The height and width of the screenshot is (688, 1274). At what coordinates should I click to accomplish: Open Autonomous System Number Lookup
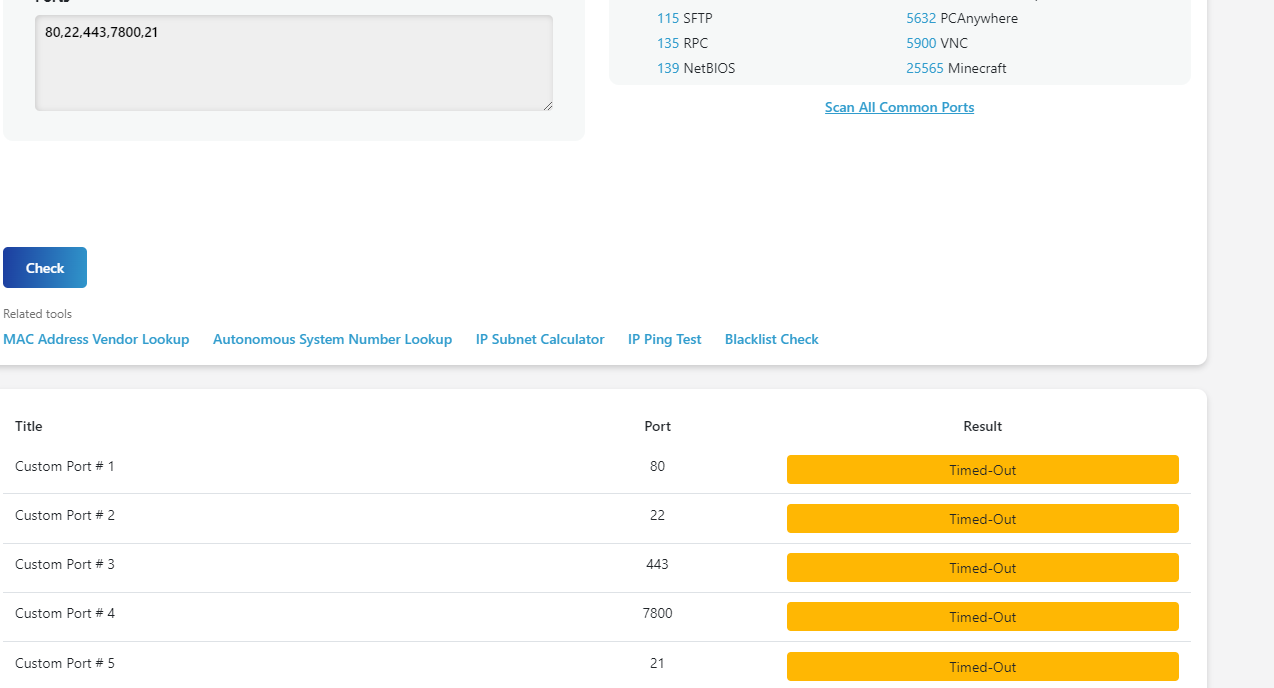[332, 339]
